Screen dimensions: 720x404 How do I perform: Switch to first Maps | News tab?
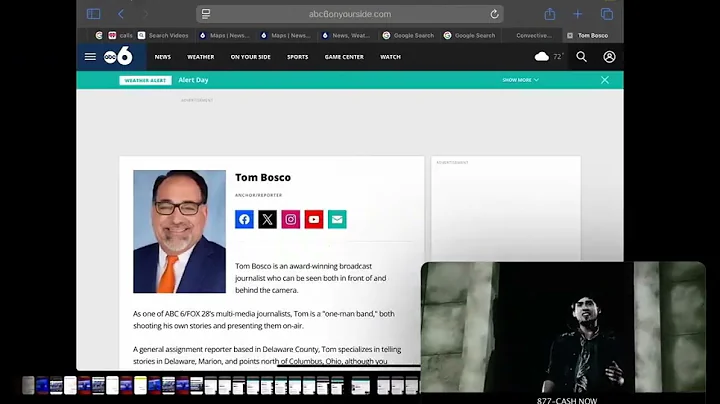(x=225, y=35)
